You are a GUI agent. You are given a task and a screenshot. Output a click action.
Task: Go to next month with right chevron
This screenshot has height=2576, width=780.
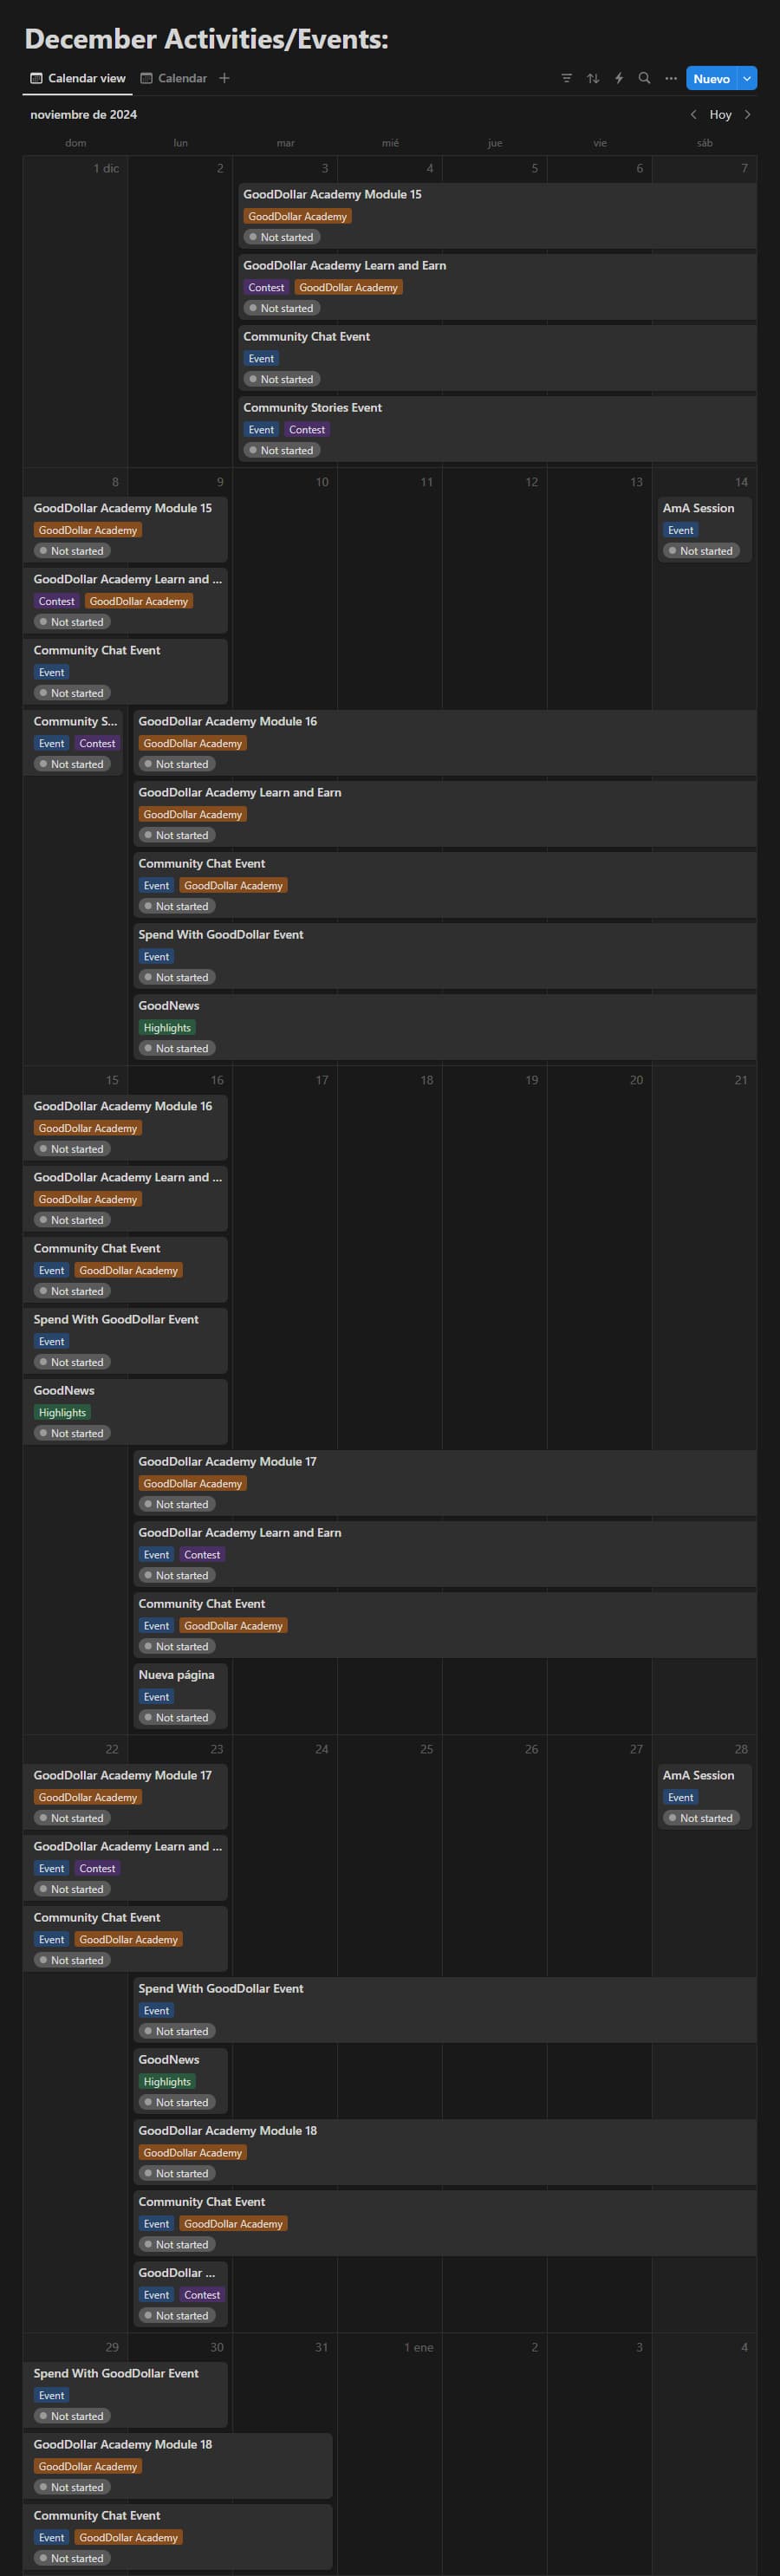[747, 114]
